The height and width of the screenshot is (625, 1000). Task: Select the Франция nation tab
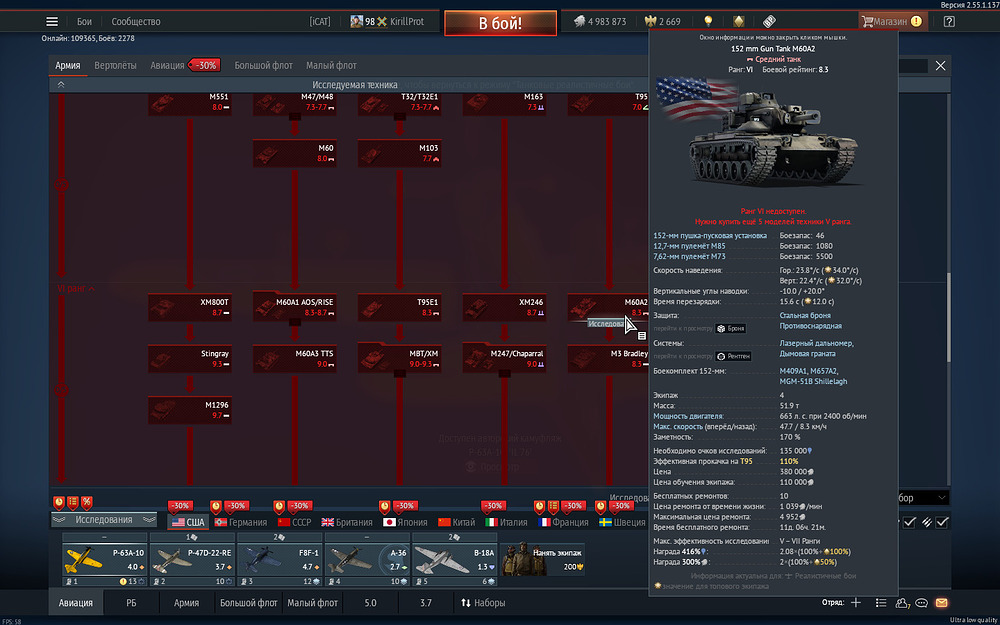tap(564, 522)
